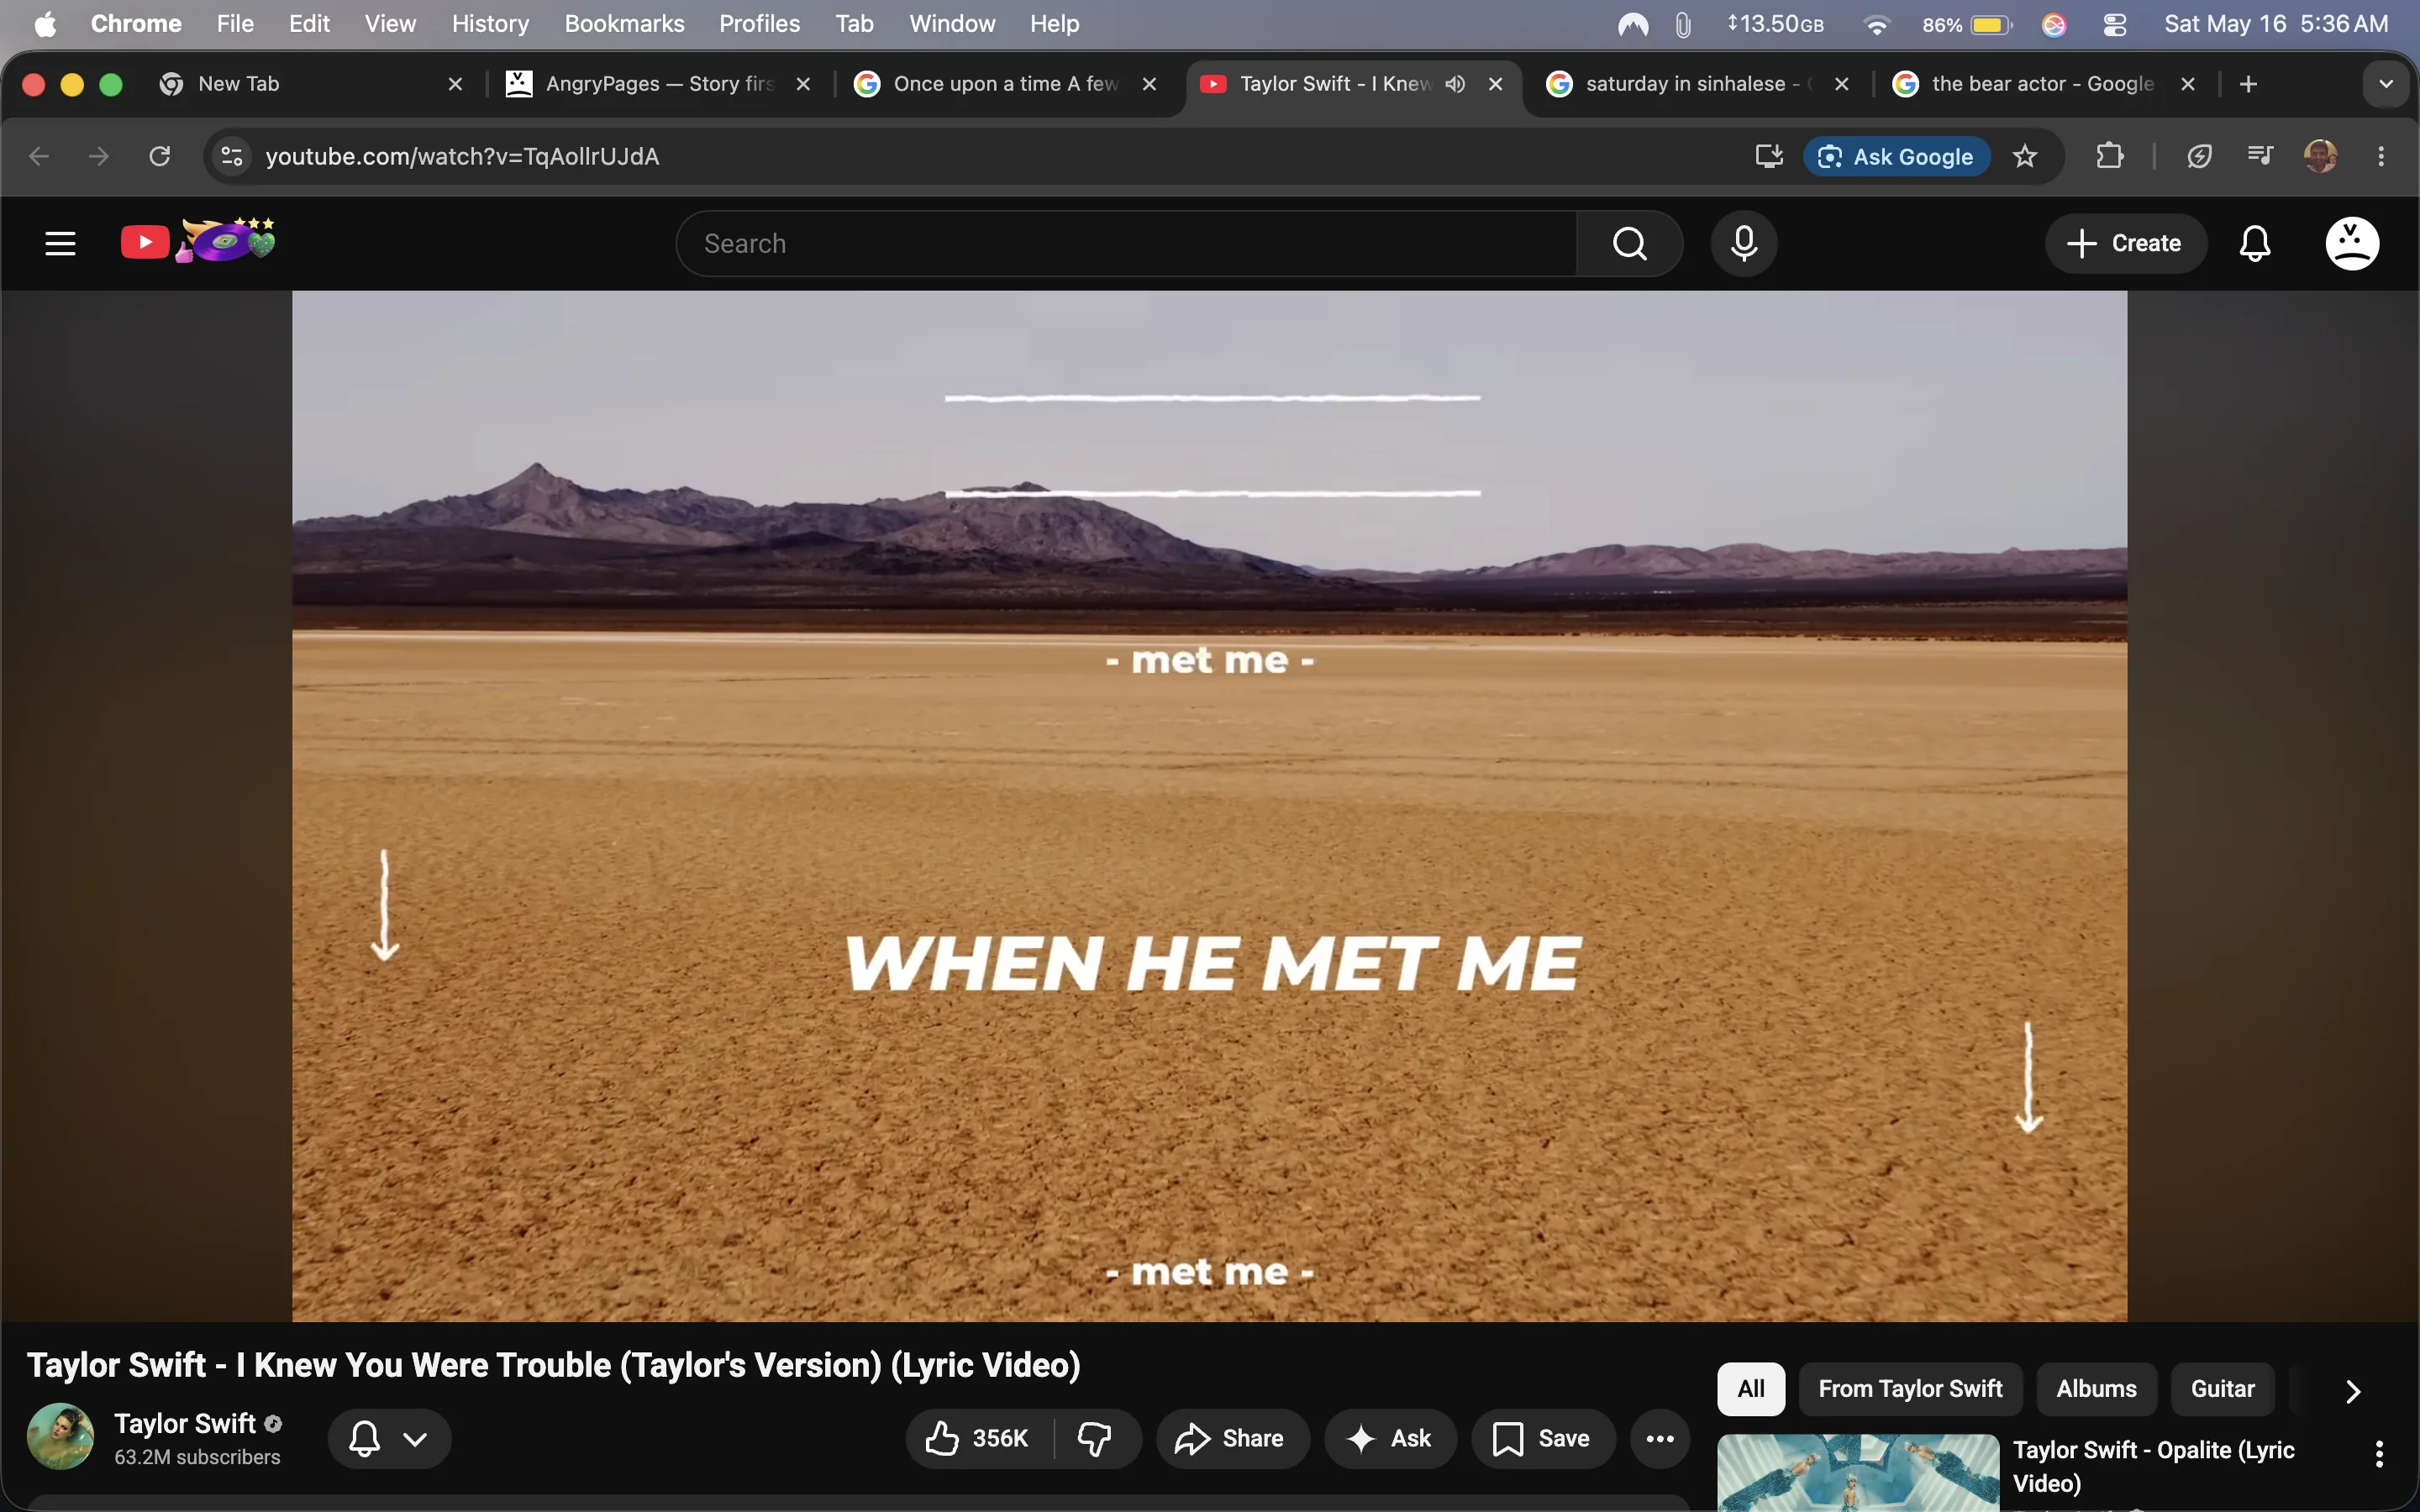
Task: View site information for youtube.com
Action: point(232,156)
